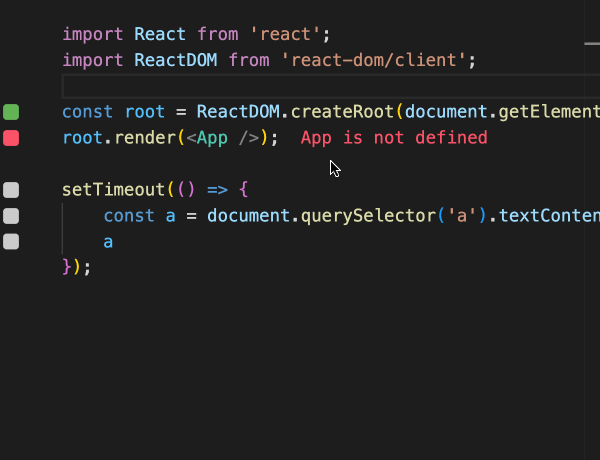This screenshot has height=460, width=600.
Task: Click the gray marker beside the lone a line
Action: point(11,241)
